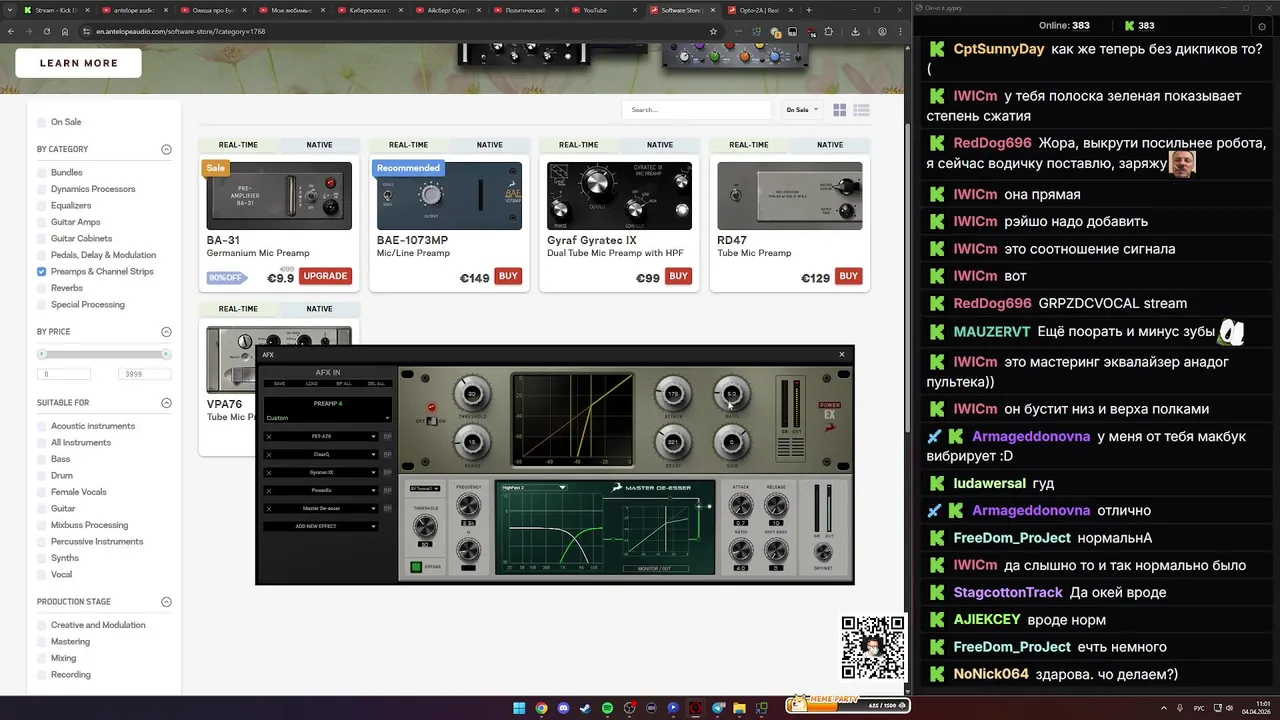Adjust the PowerEx Decay knob
The height and width of the screenshot is (720, 1280).
[x=673, y=442]
